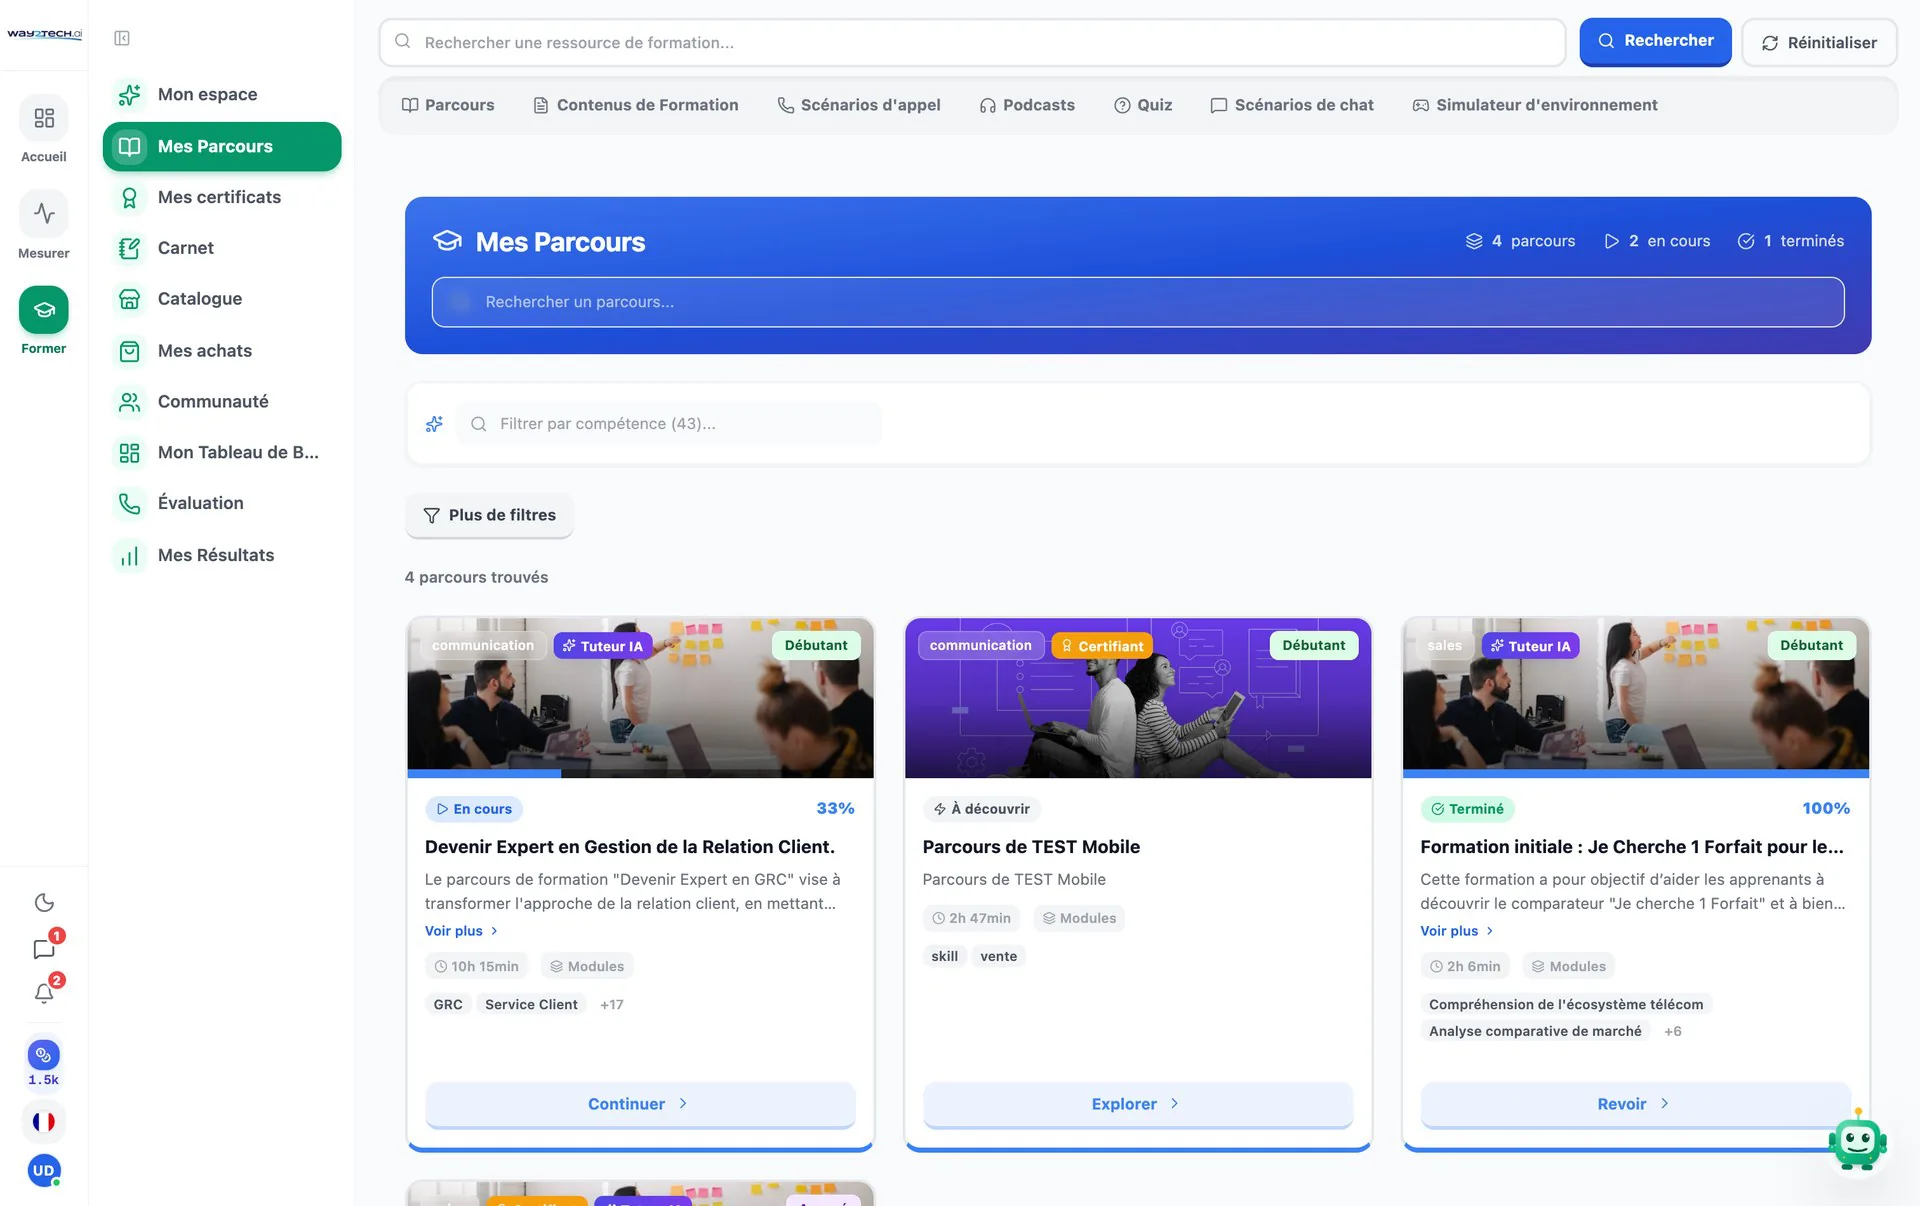Open Mes achats
The height and width of the screenshot is (1206, 1920).
[x=222, y=351]
